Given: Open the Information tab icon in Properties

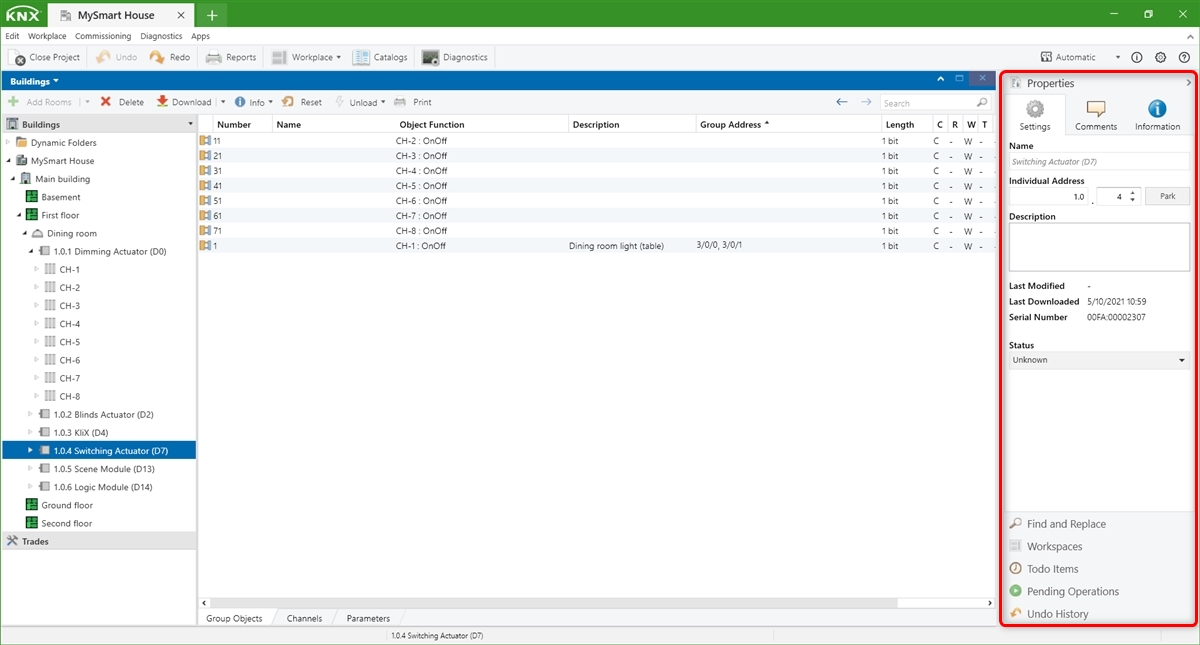Looking at the screenshot, I should (x=1157, y=109).
